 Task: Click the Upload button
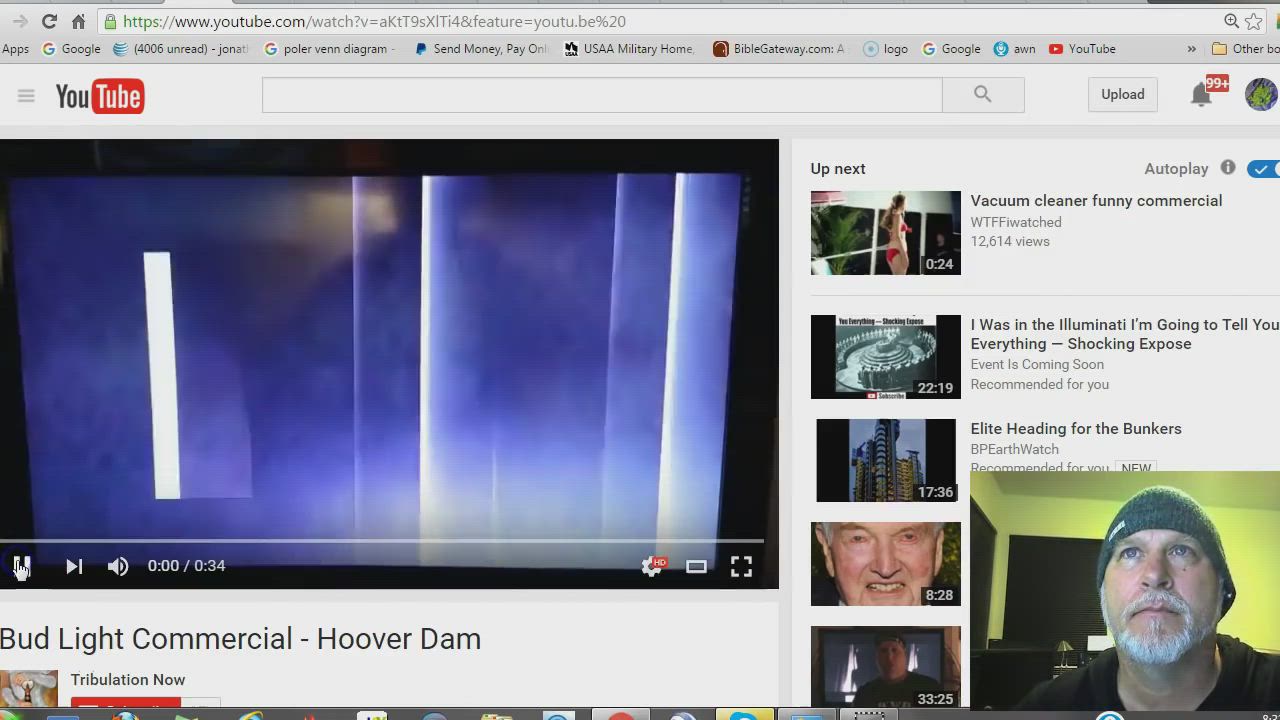pos(1122,94)
